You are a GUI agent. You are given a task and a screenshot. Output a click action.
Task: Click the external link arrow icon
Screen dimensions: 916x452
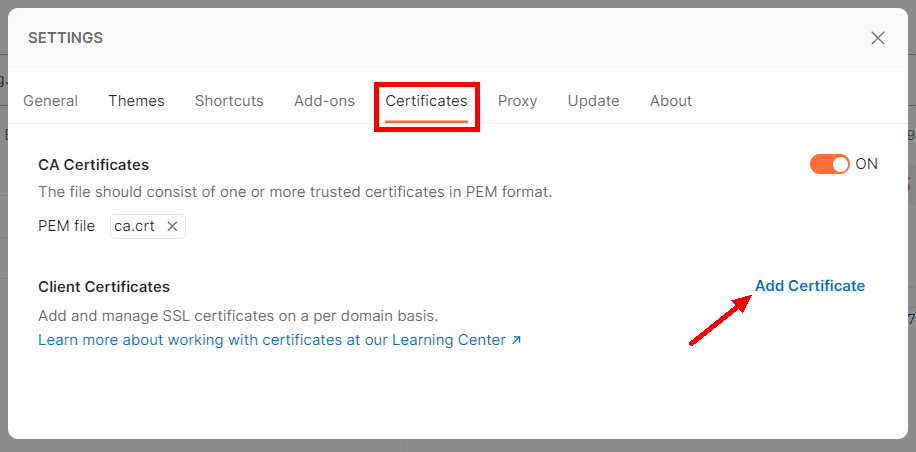click(516, 340)
